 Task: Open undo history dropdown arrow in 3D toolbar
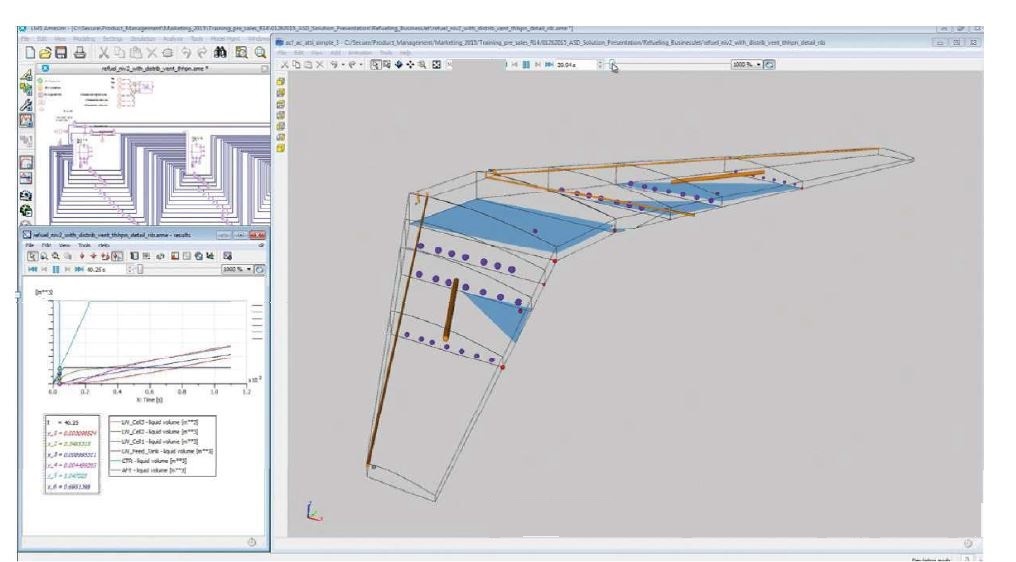343,65
